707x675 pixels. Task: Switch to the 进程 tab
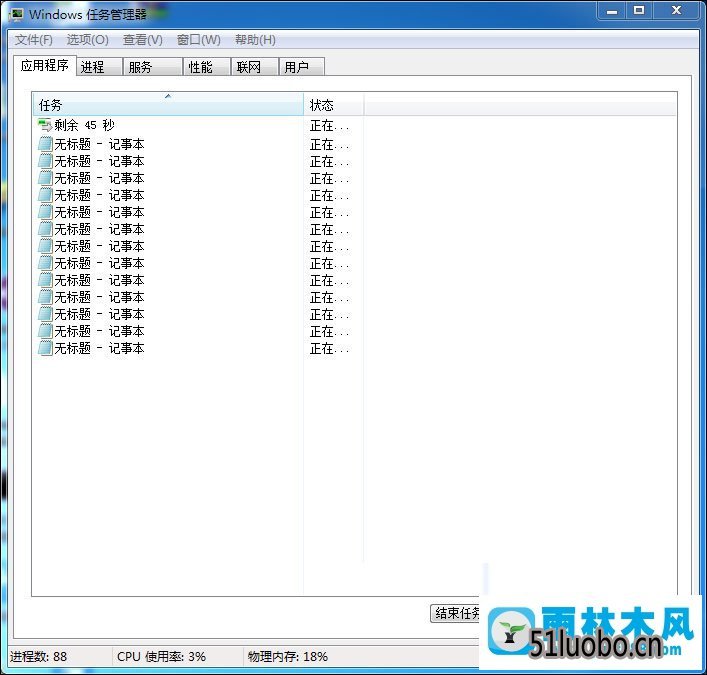click(100, 67)
